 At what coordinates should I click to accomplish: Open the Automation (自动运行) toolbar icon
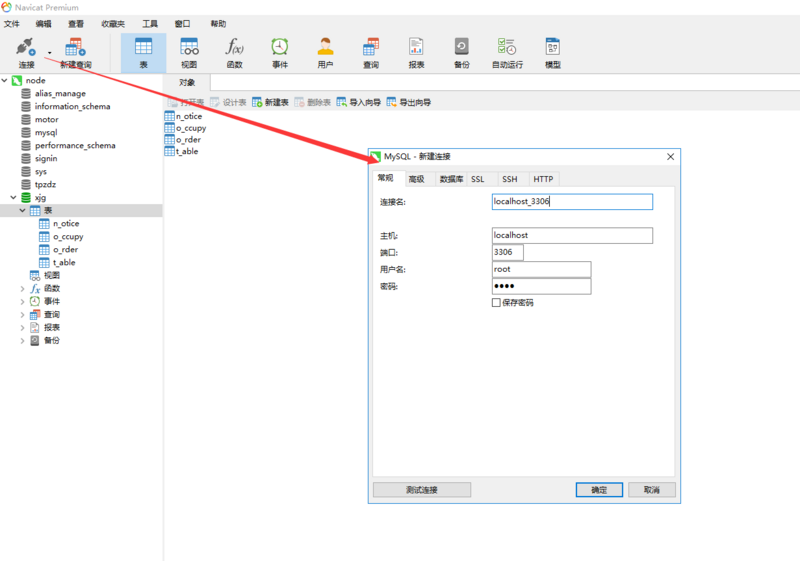[x=507, y=47]
